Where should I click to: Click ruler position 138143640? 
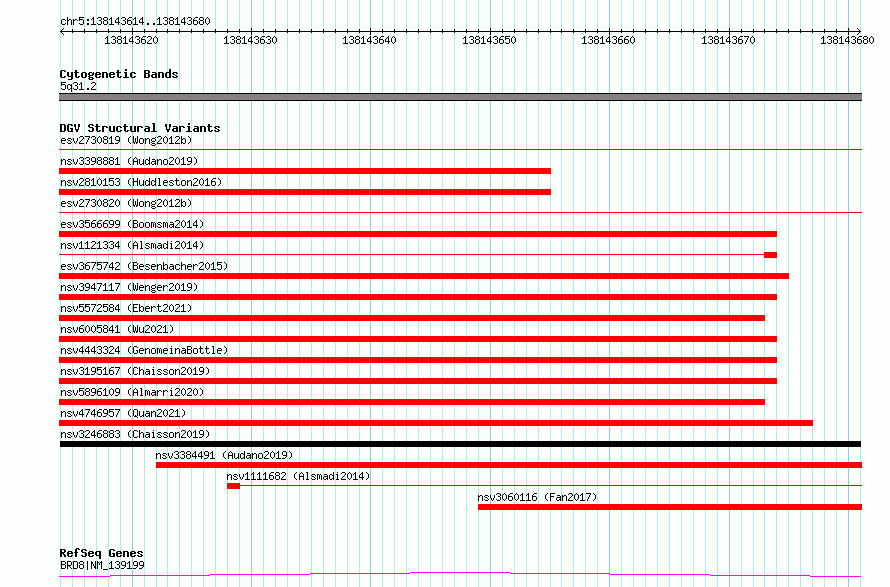(x=370, y=40)
